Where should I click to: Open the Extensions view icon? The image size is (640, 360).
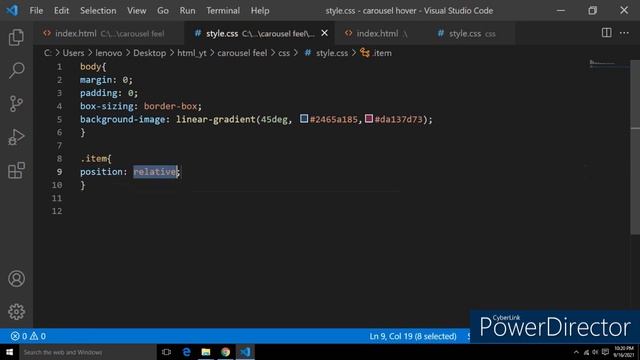point(16,170)
